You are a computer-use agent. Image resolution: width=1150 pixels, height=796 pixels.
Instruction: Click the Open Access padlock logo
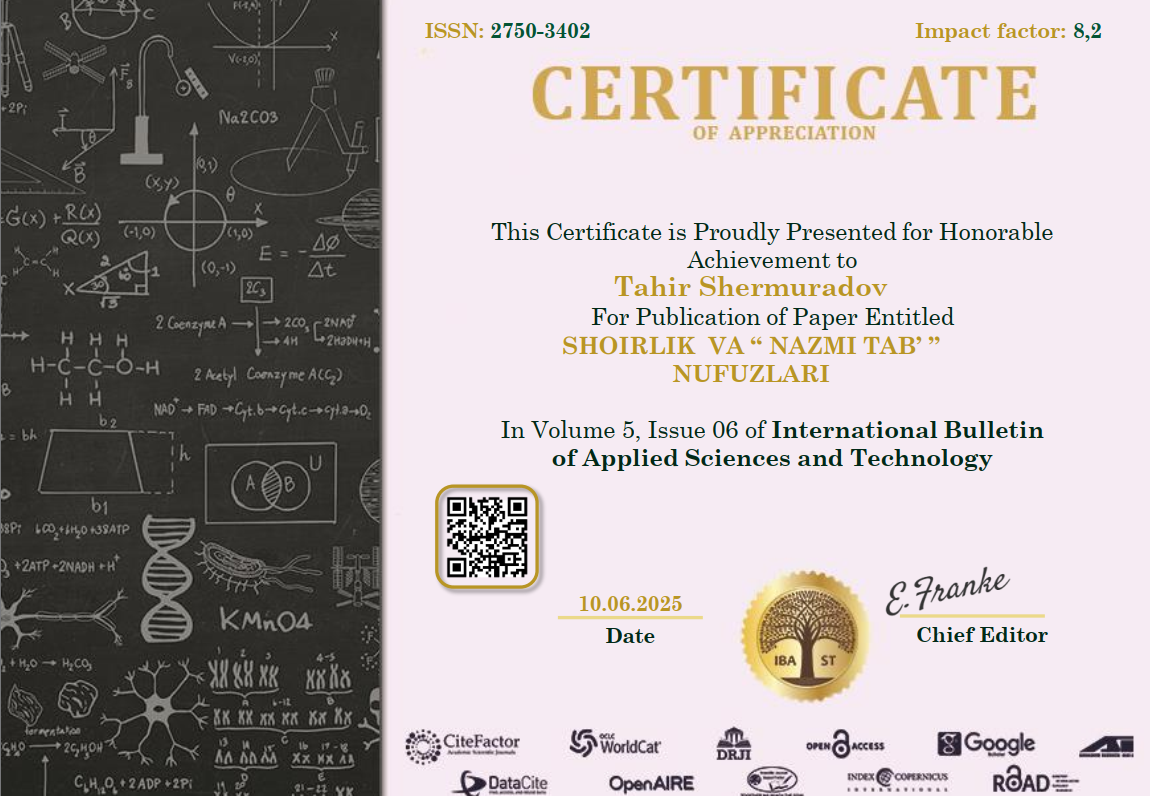pos(845,746)
